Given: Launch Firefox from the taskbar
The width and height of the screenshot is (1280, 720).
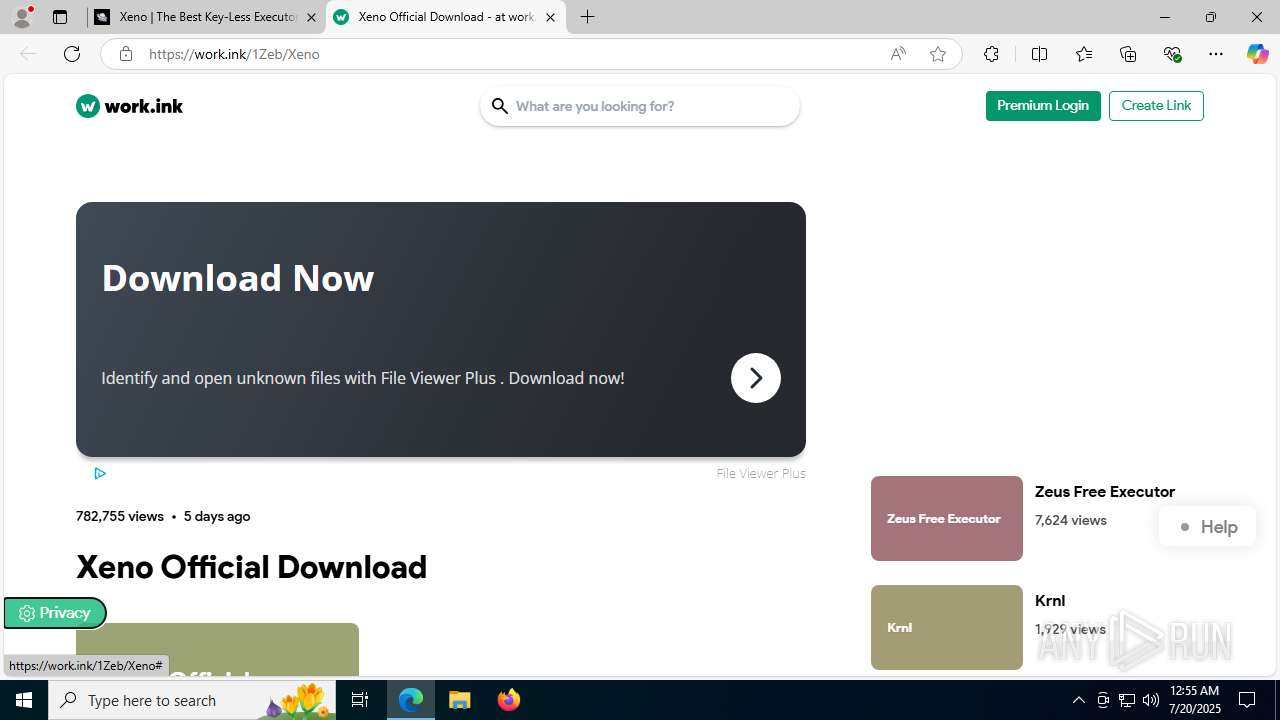Looking at the screenshot, I should pyautogui.click(x=509, y=700).
